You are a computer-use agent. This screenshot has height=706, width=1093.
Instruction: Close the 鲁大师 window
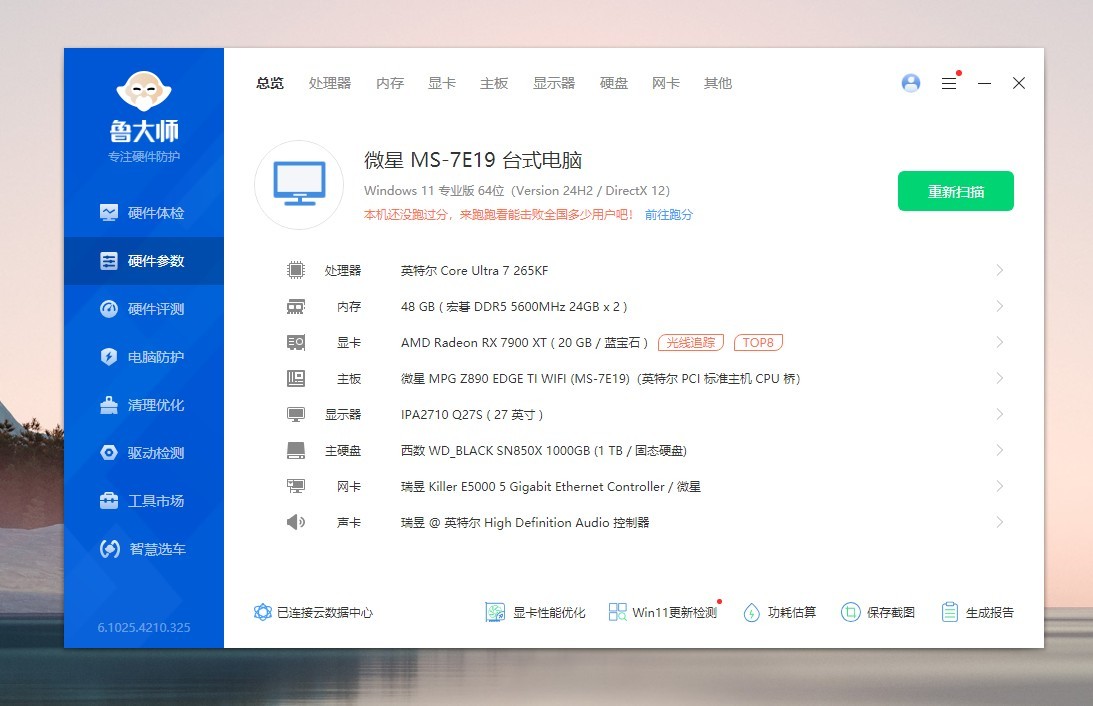point(1018,83)
